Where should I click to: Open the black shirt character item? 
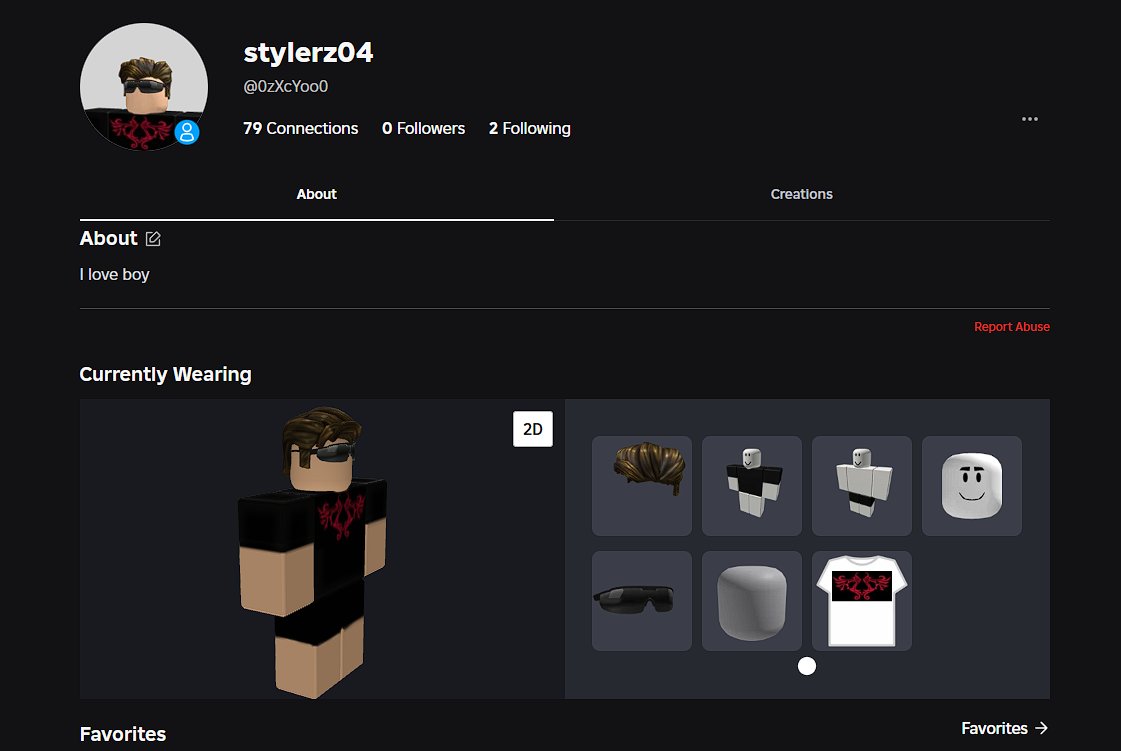point(752,486)
